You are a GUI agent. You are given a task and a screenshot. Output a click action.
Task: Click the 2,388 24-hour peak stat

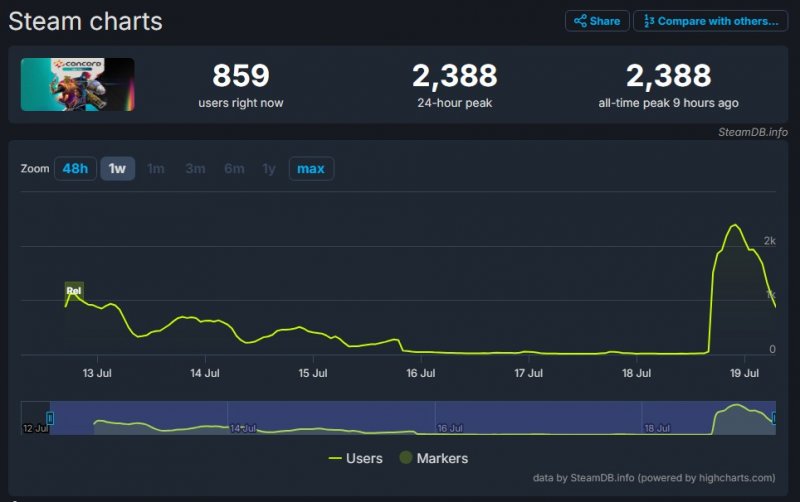[x=455, y=85]
